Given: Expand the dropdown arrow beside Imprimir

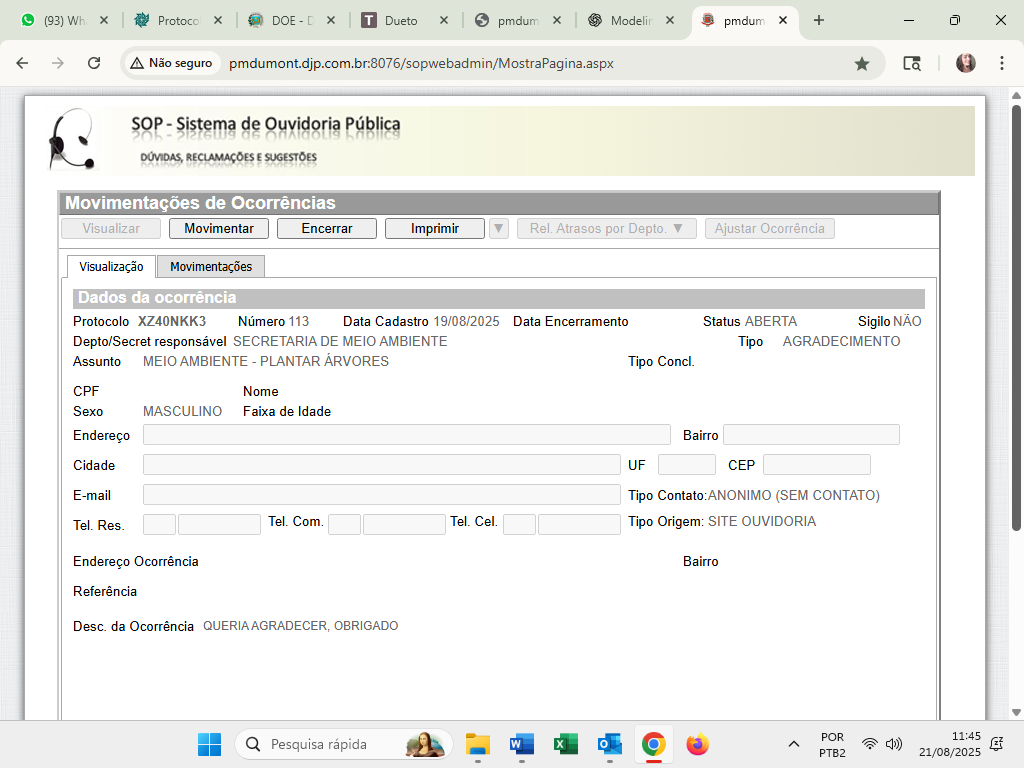Looking at the screenshot, I should point(499,228).
